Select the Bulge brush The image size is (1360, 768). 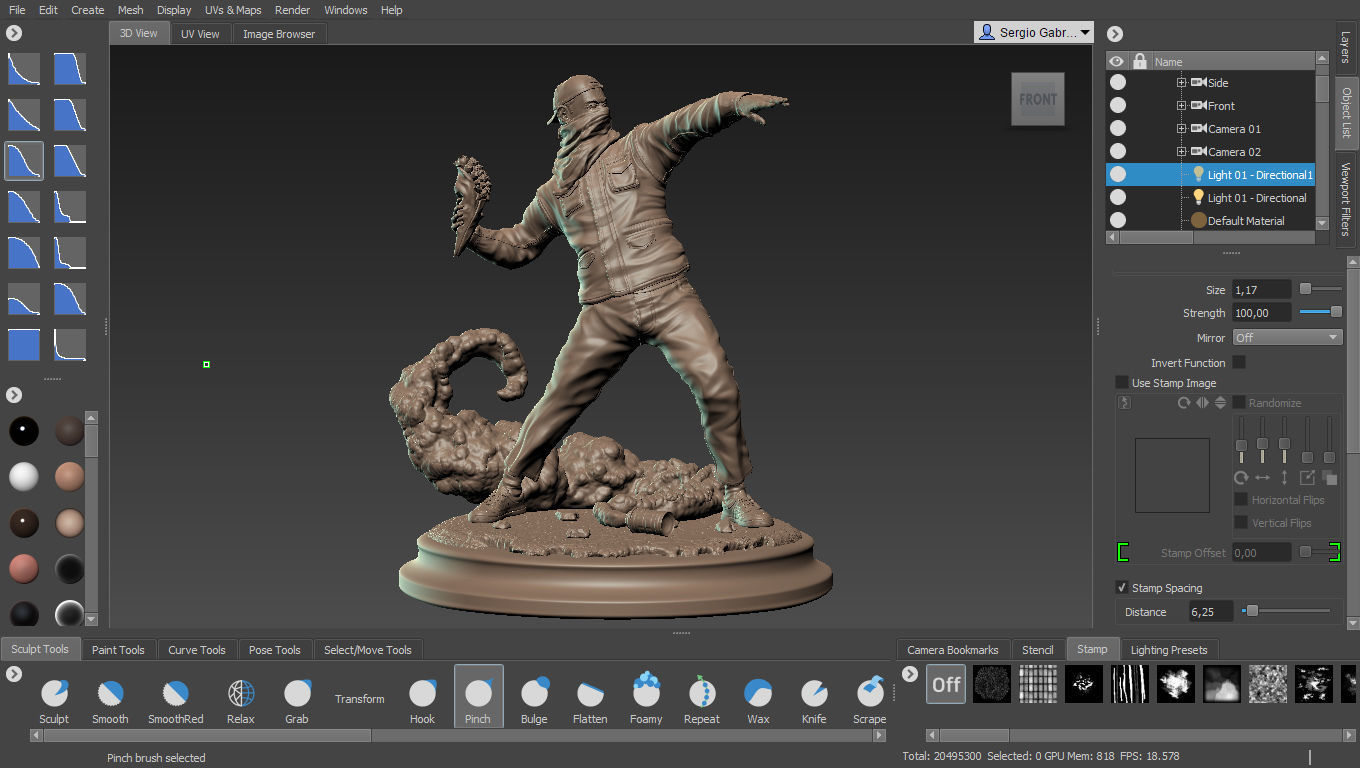(x=534, y=698)
